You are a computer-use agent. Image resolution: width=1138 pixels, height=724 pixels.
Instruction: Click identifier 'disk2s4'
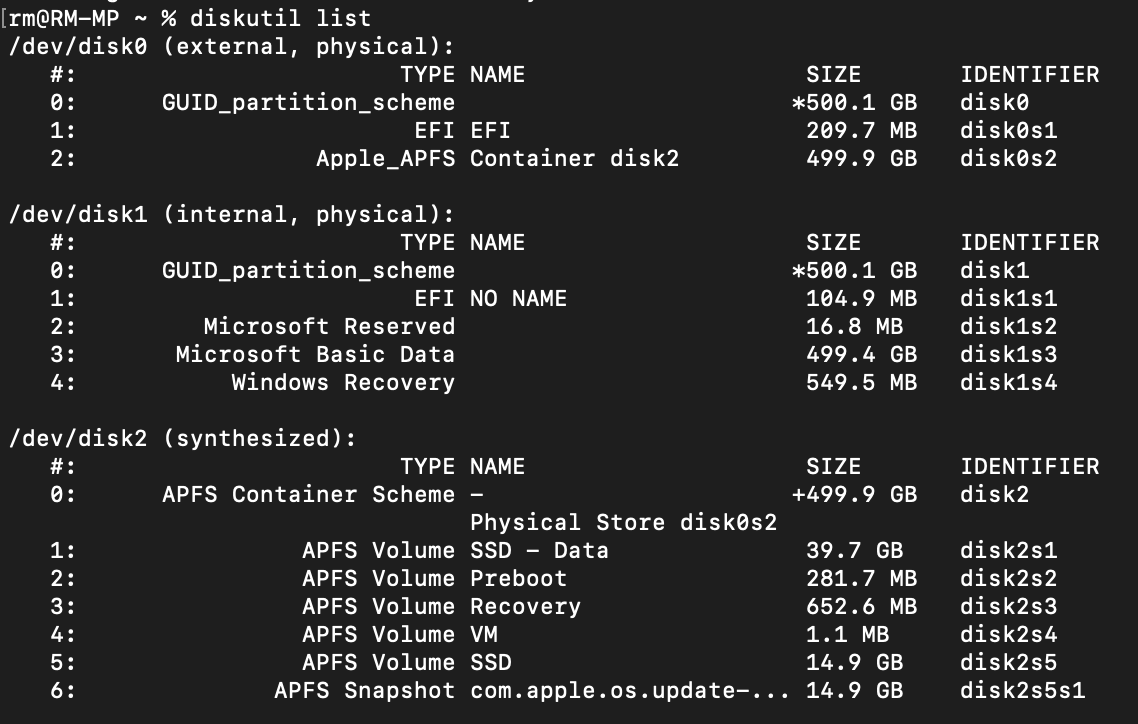[x=1008, y=634]
